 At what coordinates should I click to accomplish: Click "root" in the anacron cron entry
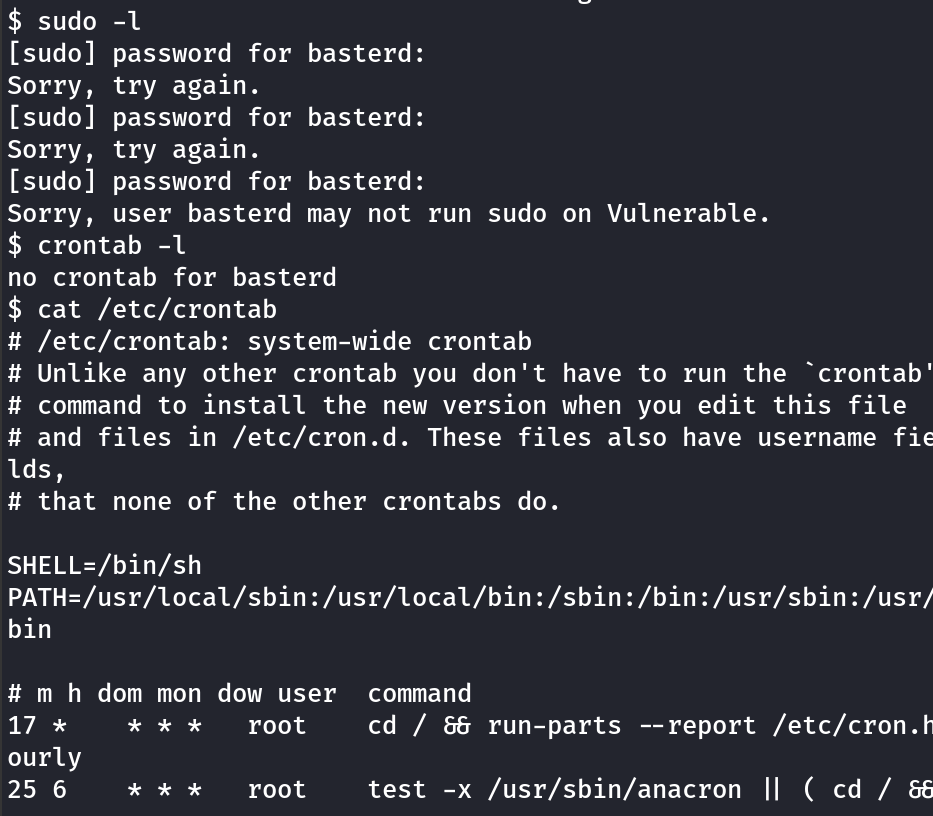(277, 789)
